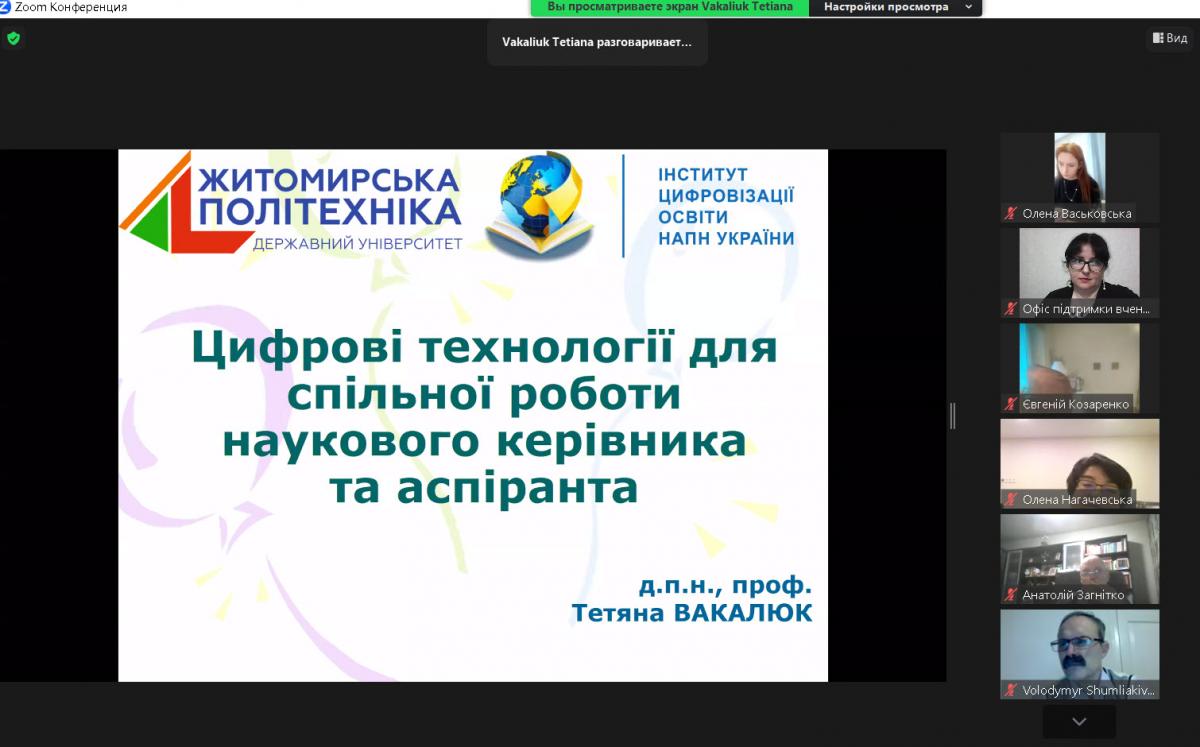Click the green encryption shield icon

point(13,39)
